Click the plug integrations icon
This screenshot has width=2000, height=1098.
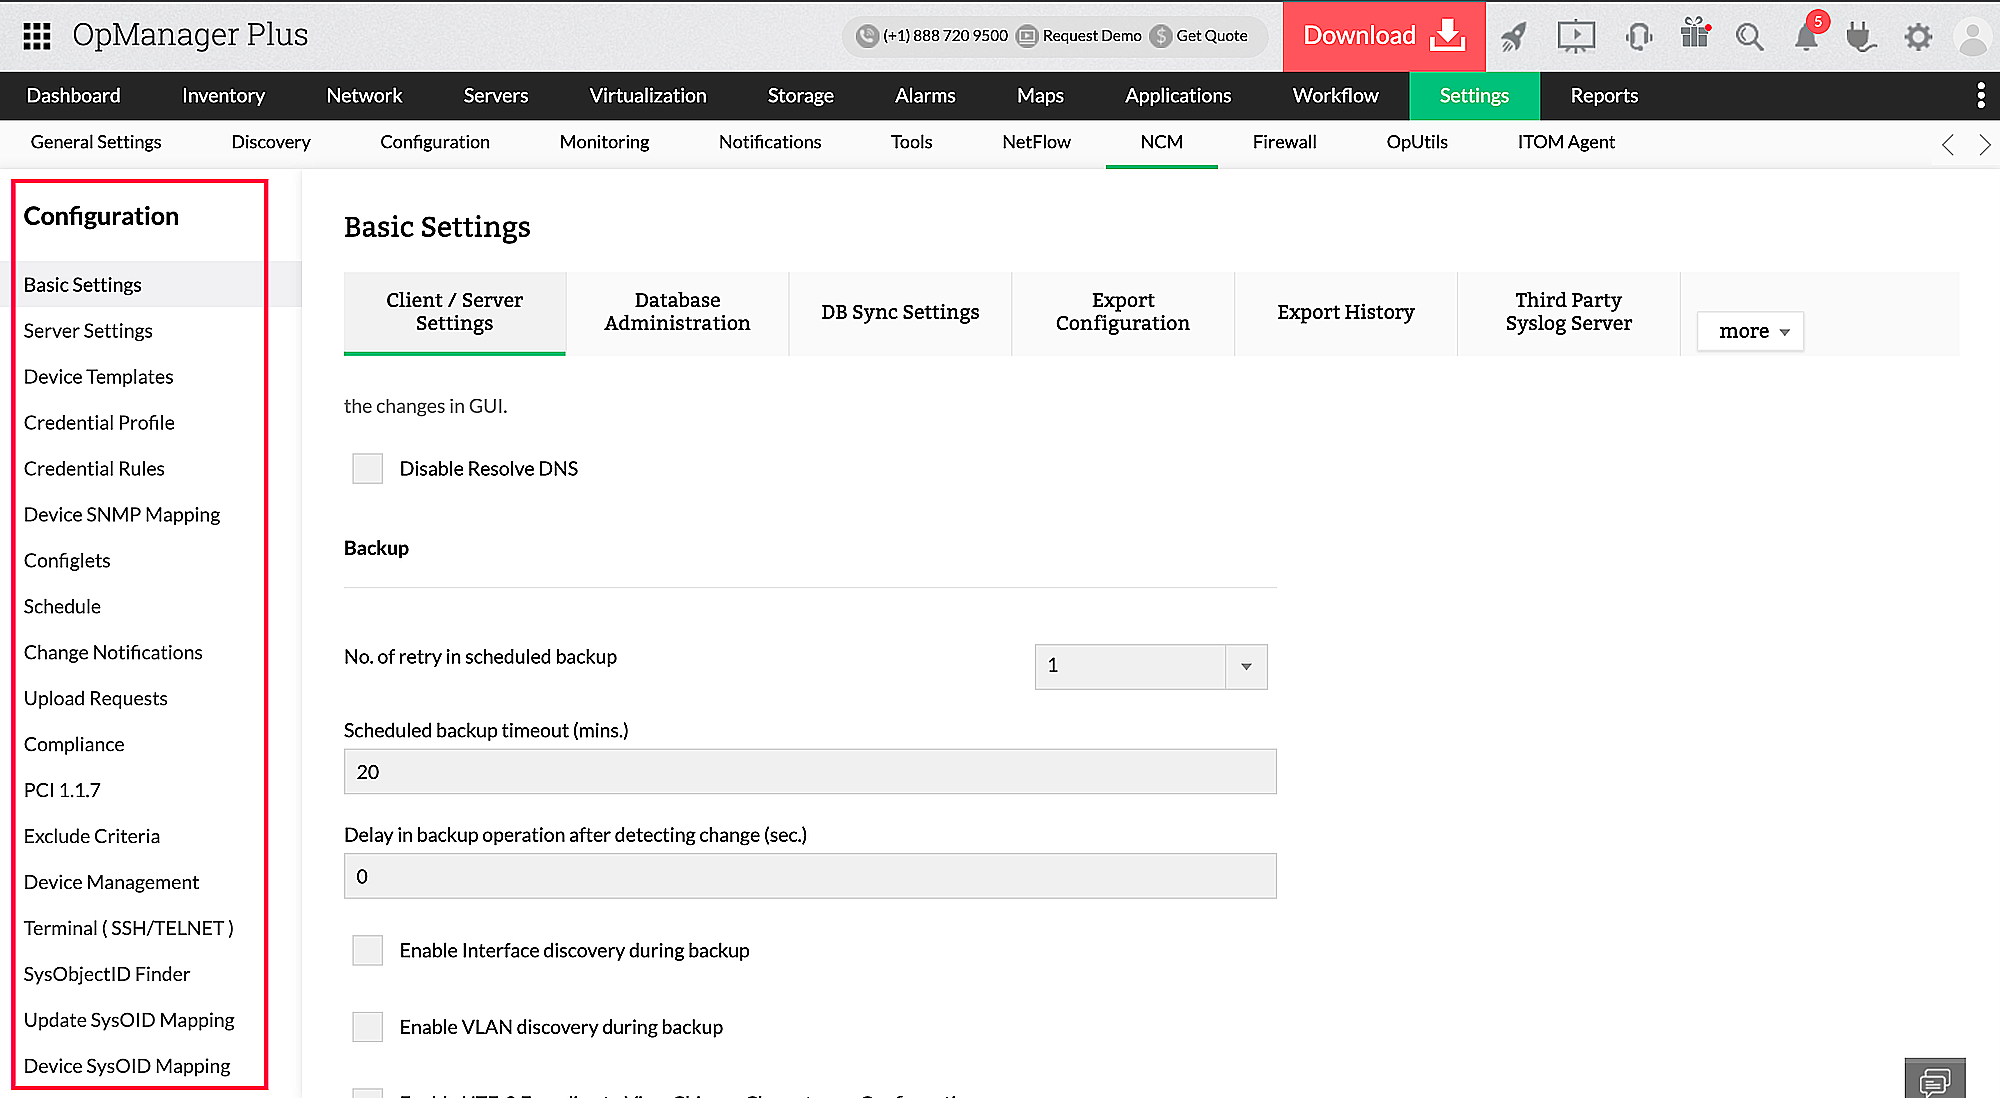pos(1861,38)
